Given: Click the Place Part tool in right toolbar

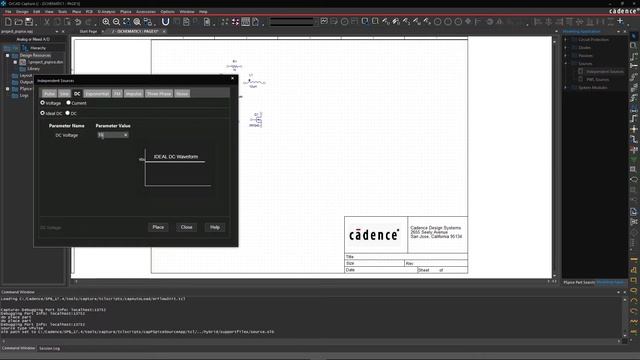Looking at the screenshot, I should click(x=633, y=46).
